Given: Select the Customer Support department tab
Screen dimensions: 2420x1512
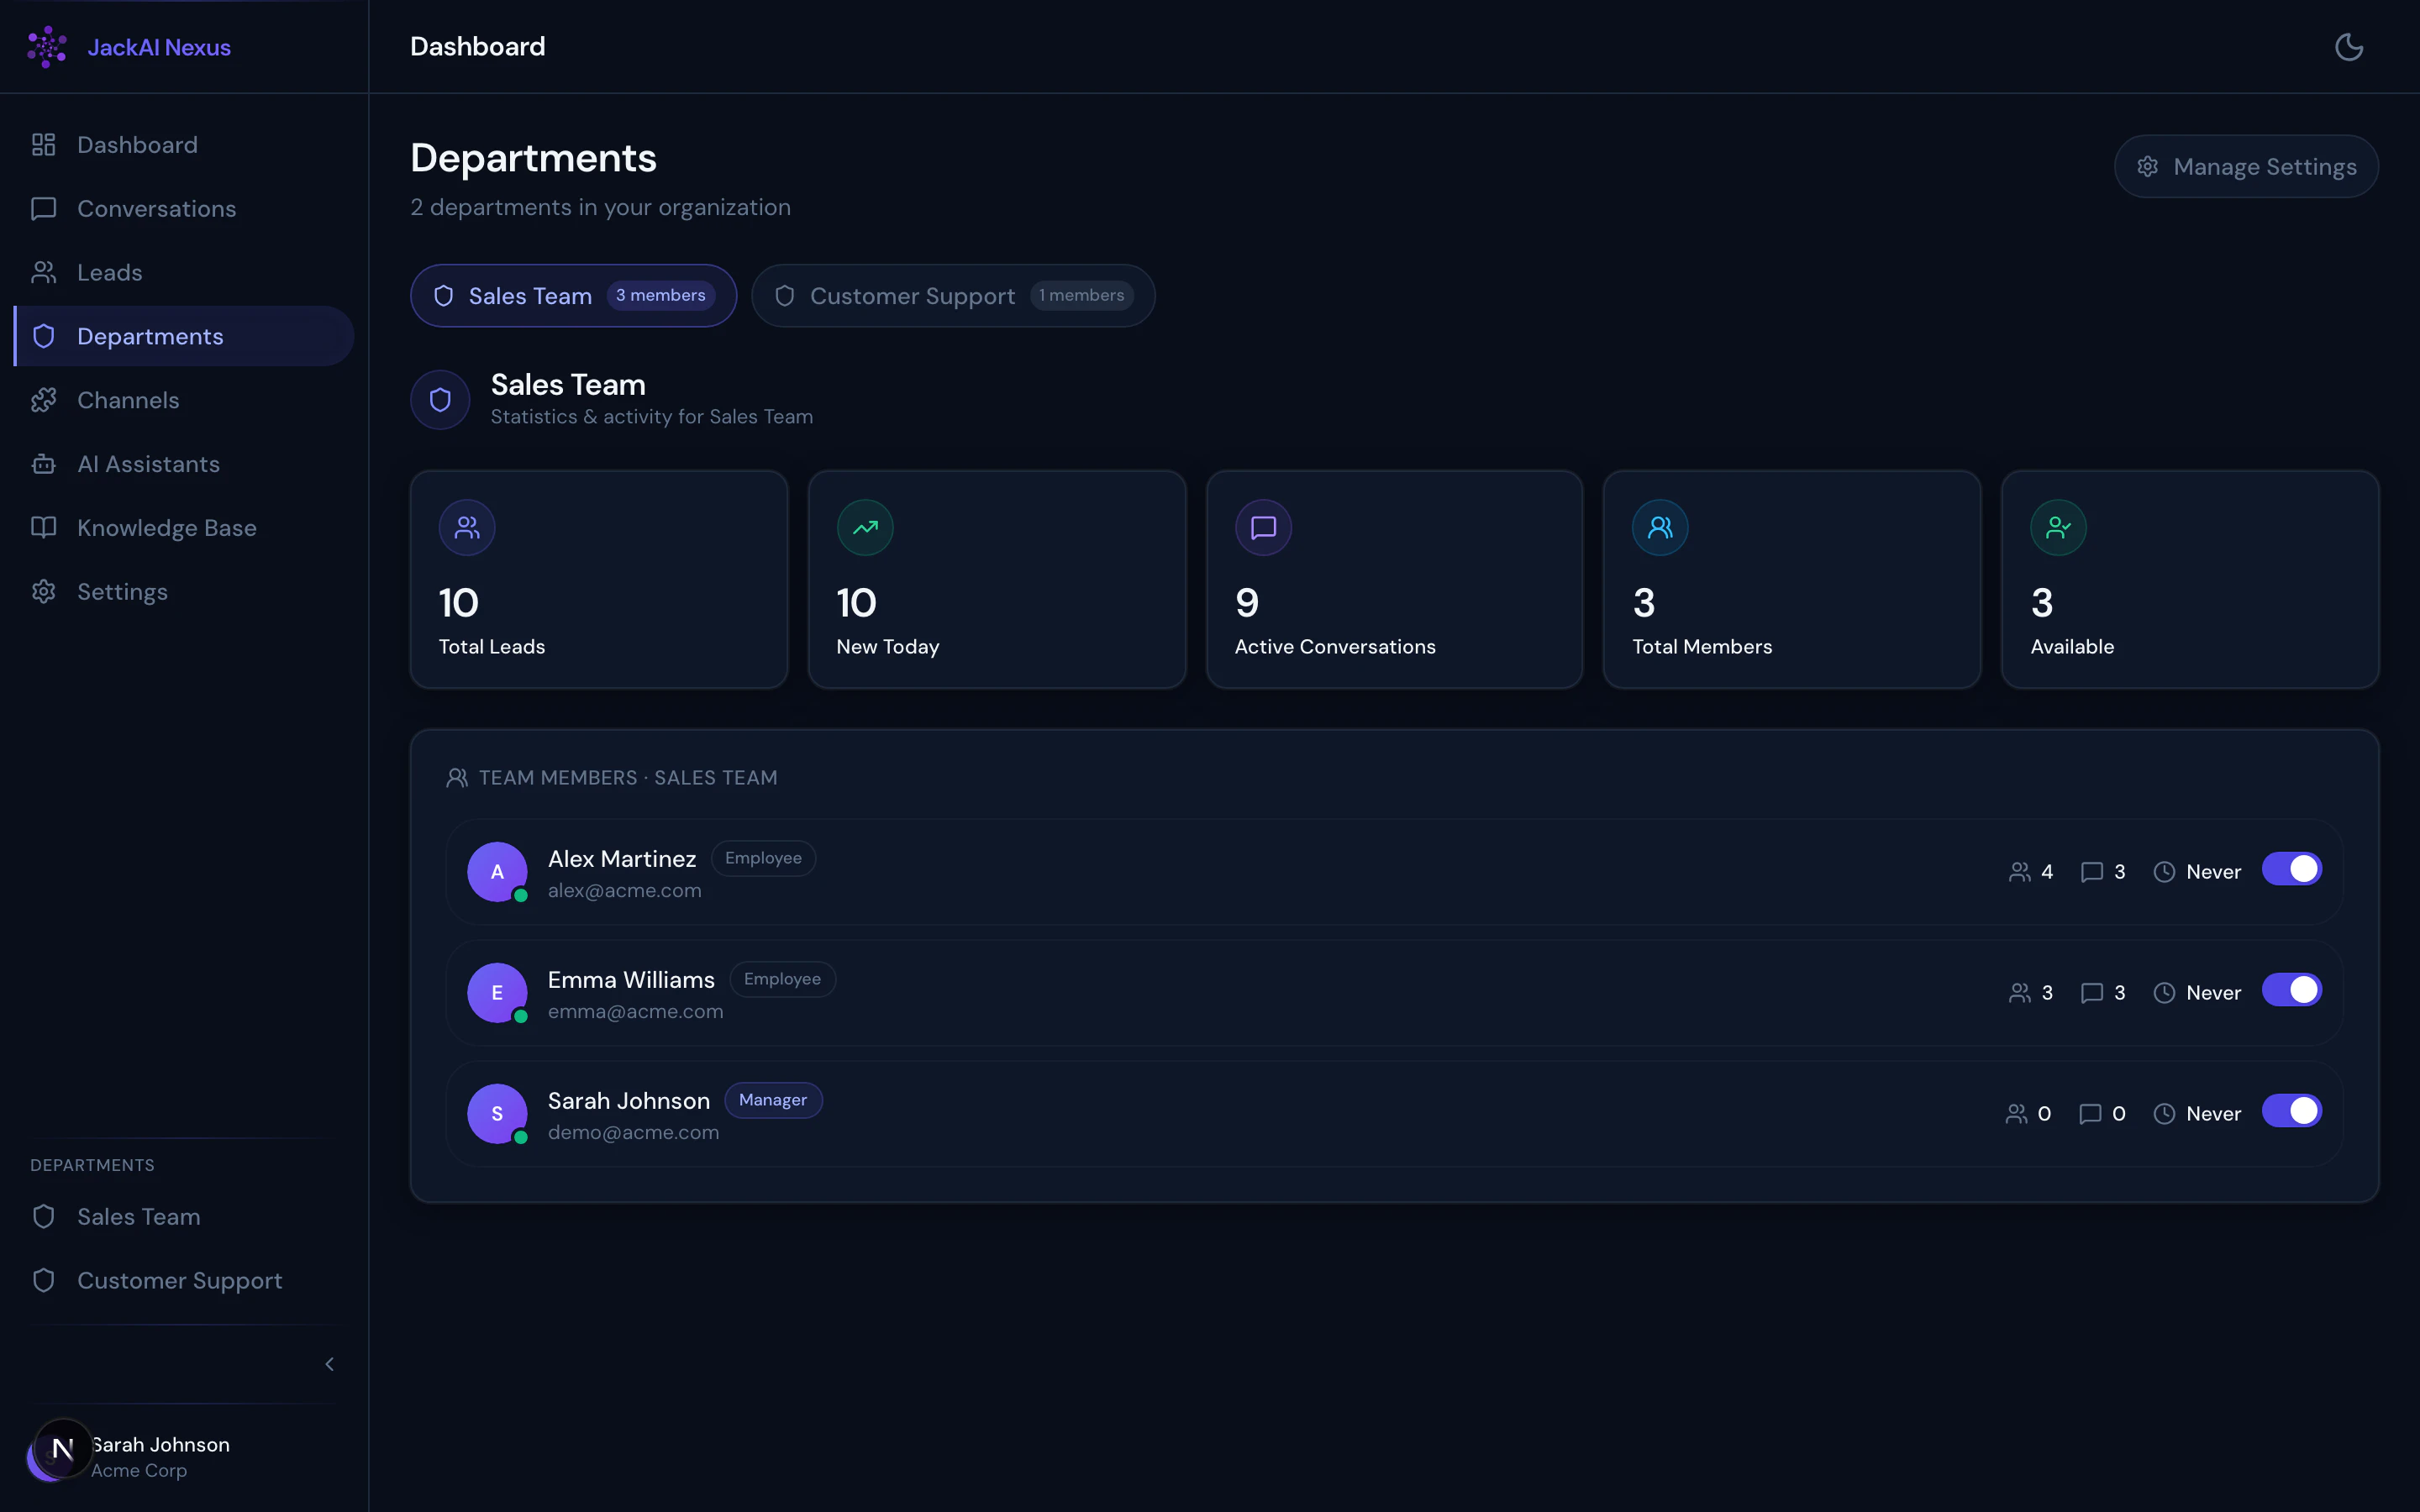Looking at the screenshot, I should [x=952, y=296].
